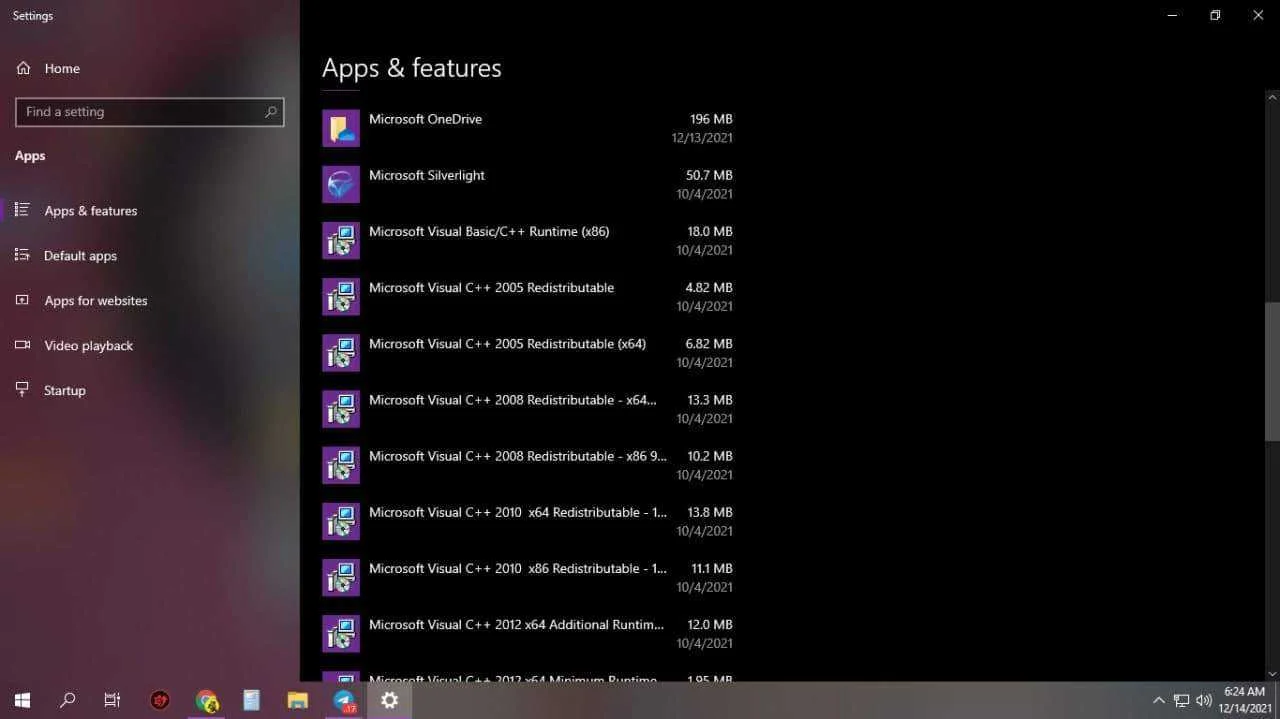Select Visual C++ 2012 x64 Additional Runtime name
The image size is (1280, 719).
[x=516, y=623]
